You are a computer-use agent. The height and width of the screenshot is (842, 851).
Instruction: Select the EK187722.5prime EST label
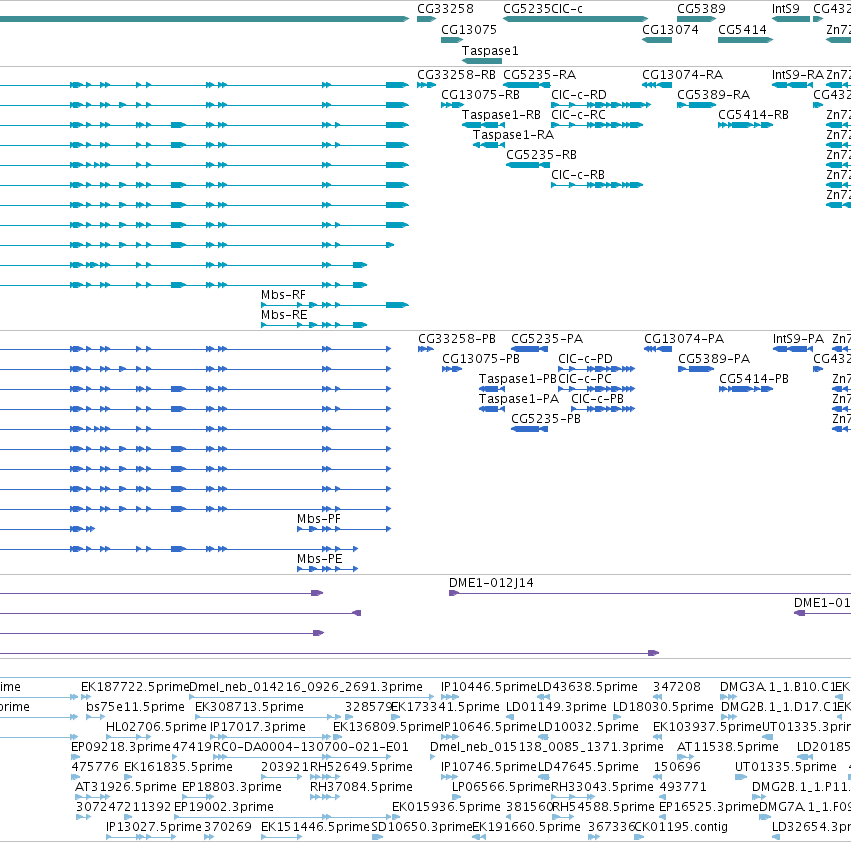pos(135,687)
